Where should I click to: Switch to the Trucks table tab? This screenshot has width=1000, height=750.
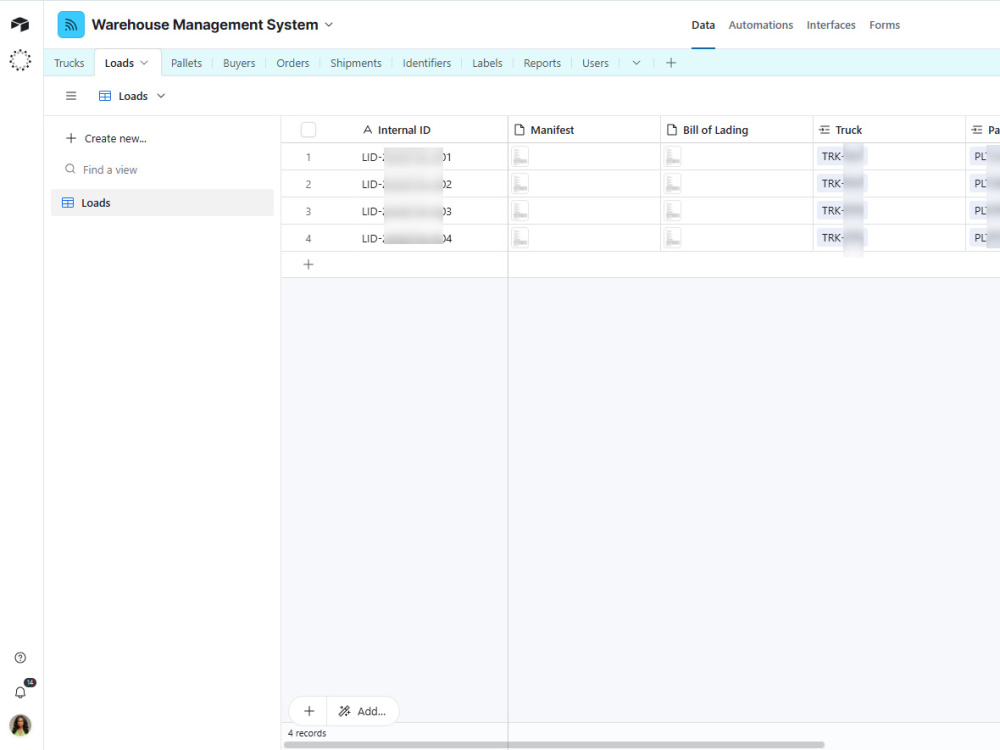69,63
